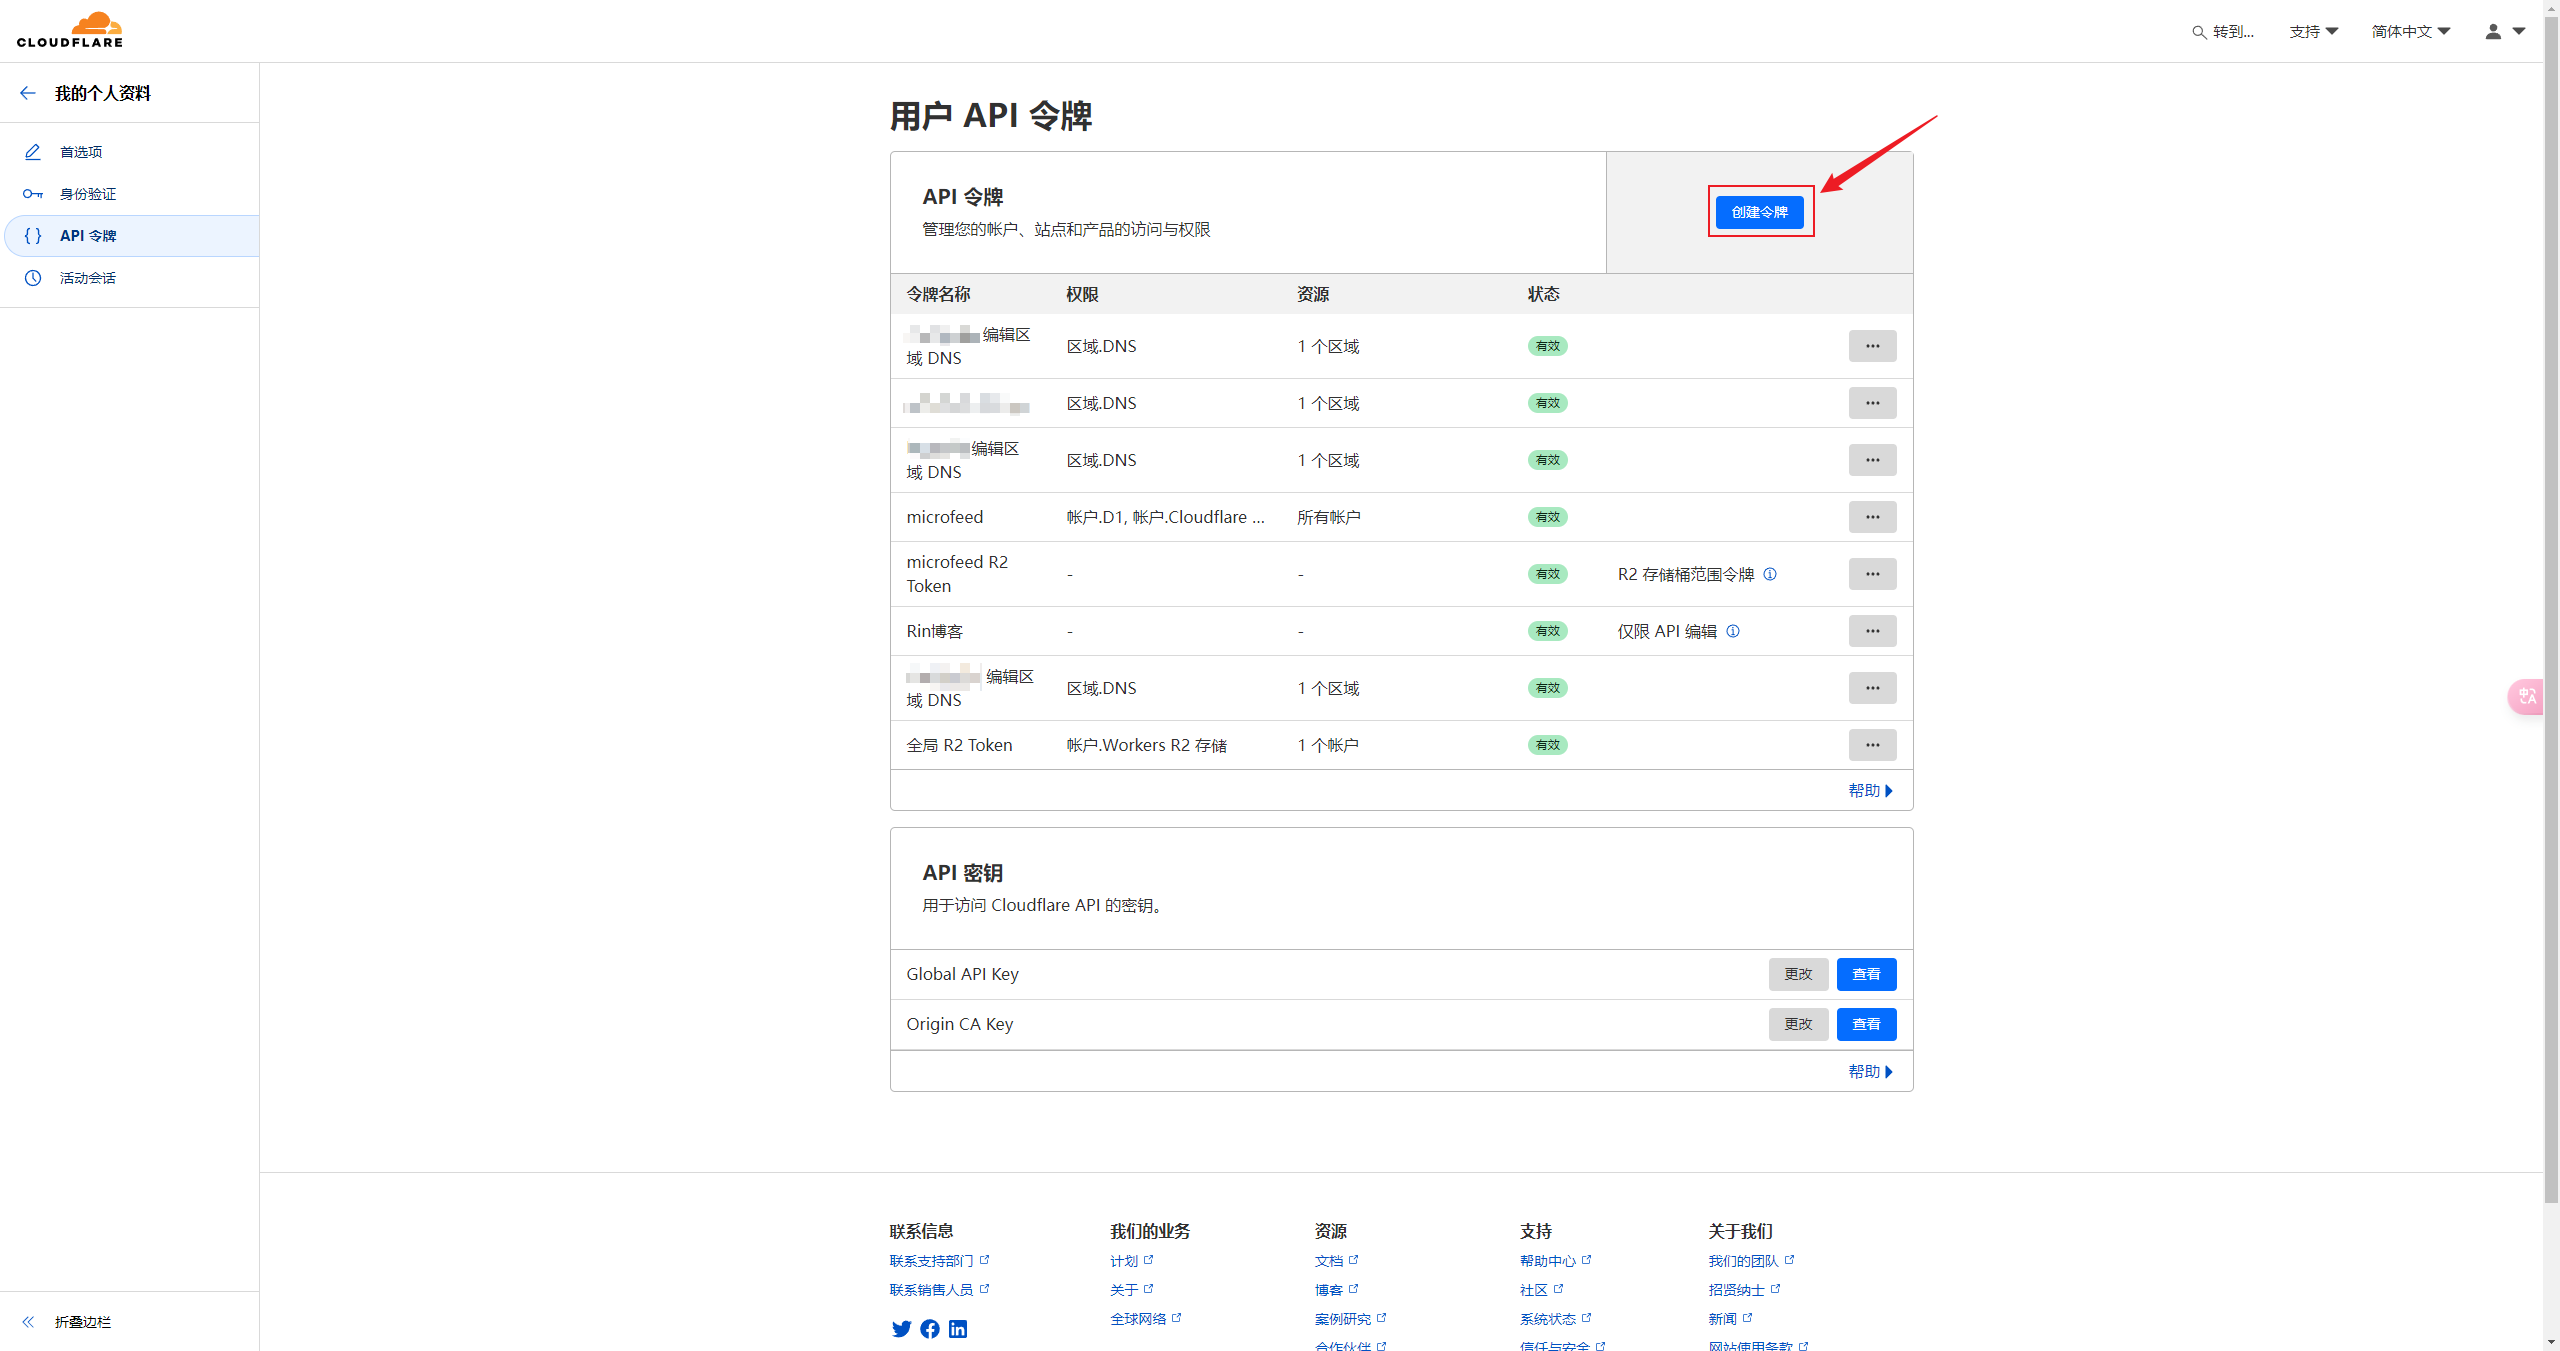Open Cloudflare Twitter page icon
2560x1351 pixels.
[901, 1328]
